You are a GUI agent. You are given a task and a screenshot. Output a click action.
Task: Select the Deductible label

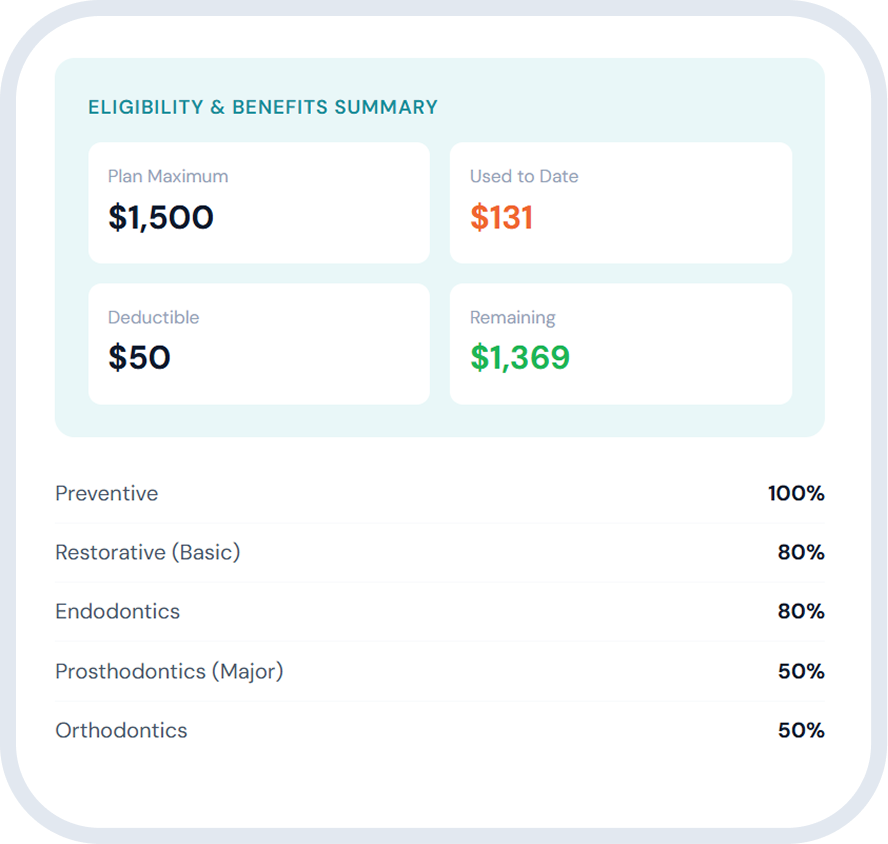click(154, 317)
